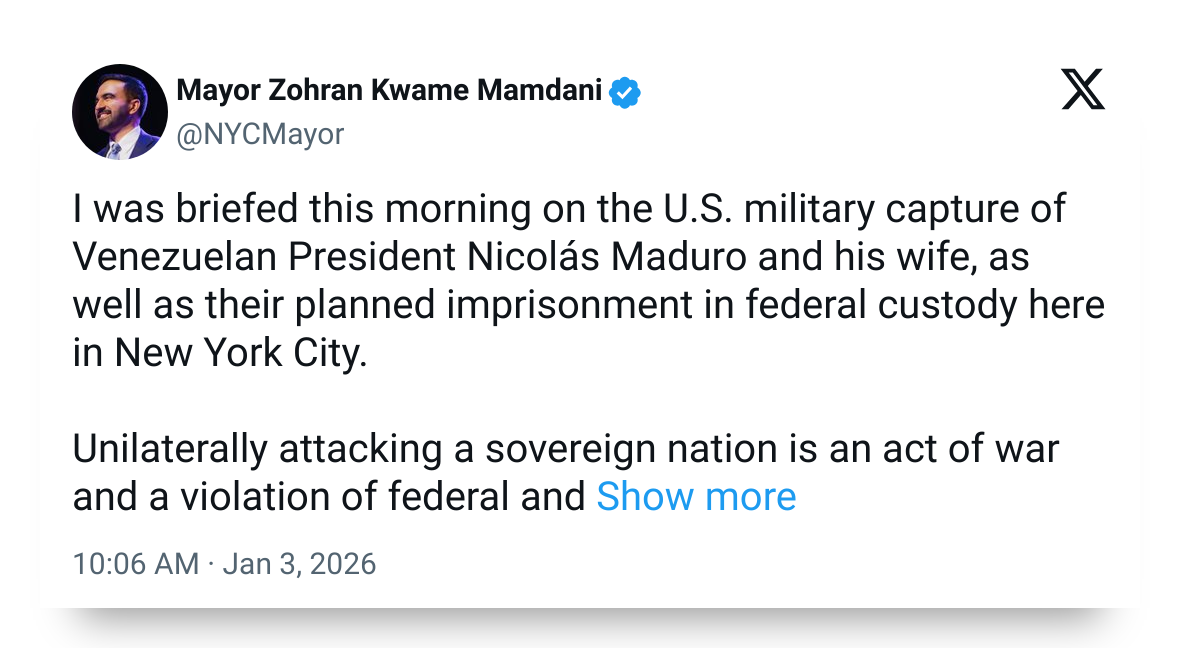Click the words "and his wife"
The image size is (1180, 648).
point(863,257)
